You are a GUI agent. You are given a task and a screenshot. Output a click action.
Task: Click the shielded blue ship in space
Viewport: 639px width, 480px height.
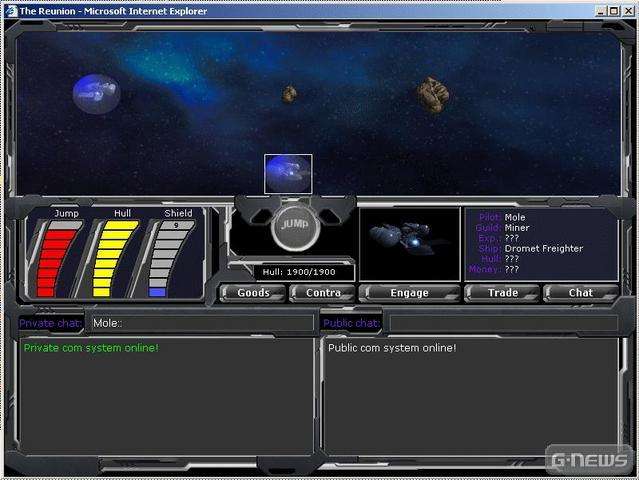[95, 94]
